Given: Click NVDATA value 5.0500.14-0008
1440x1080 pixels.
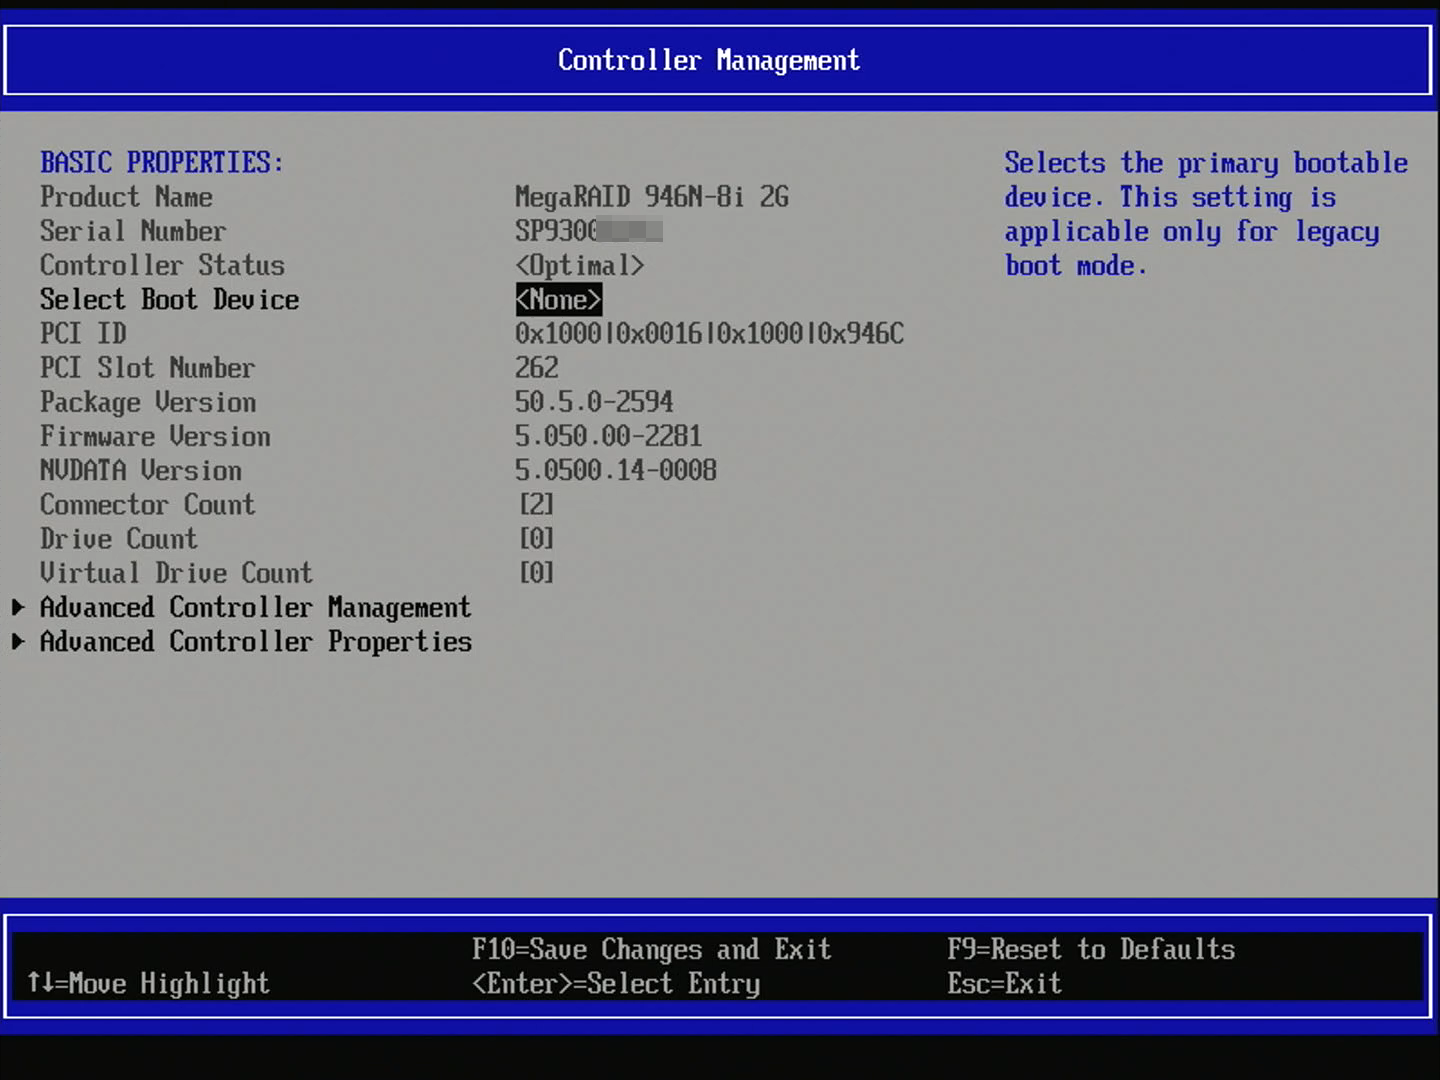Looking at the screenshot, I should click(x=616, y=470).
